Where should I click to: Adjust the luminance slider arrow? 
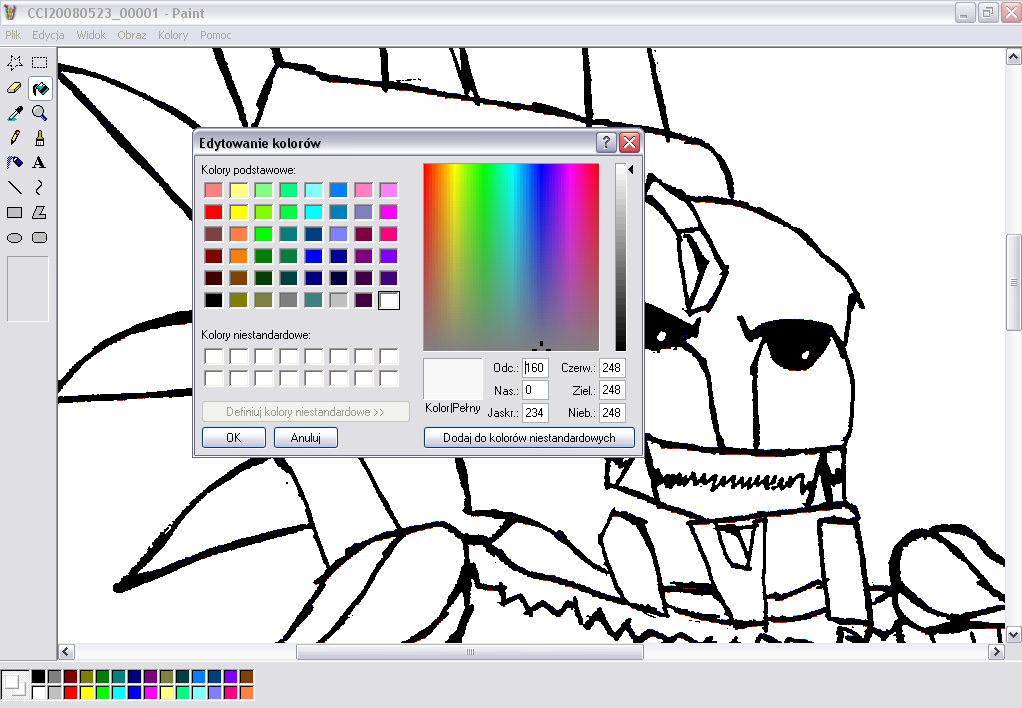tap(631, 169)
